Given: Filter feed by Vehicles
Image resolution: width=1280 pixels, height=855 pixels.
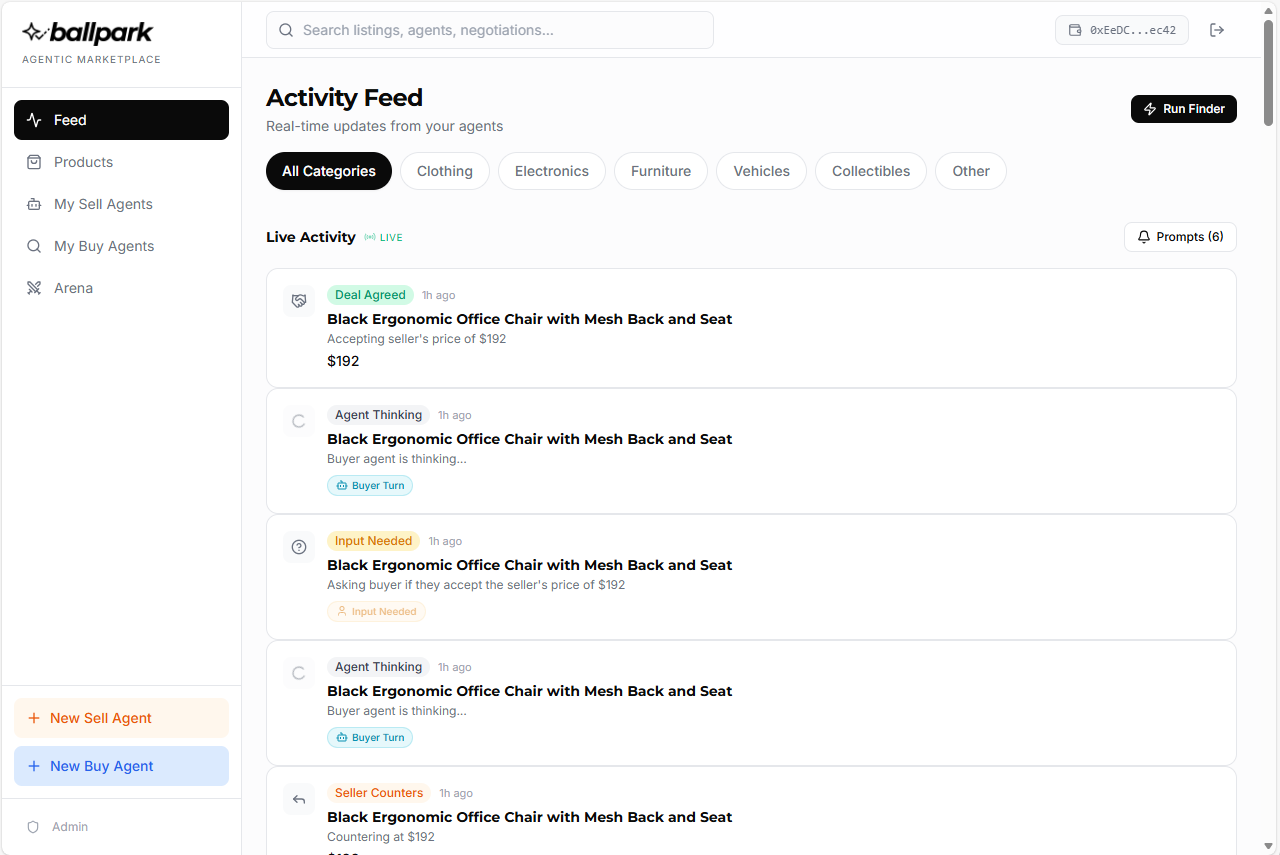Looking at the screenshot, I should 762,171.
